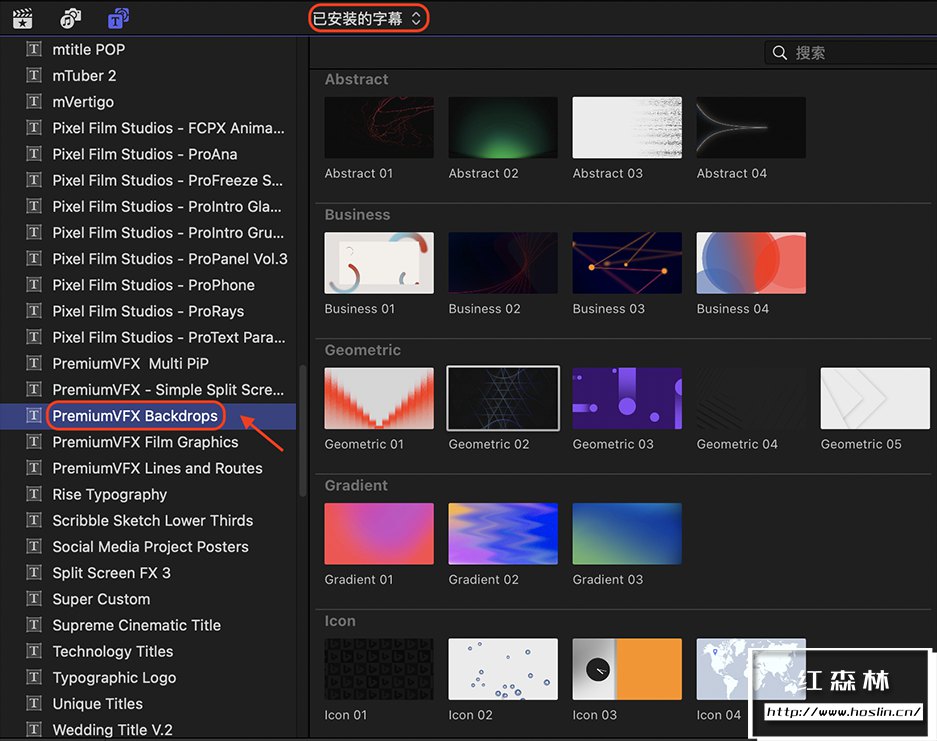Open the hoslin.cn watermark link
Image resolution: width=937 pixels, height=741 pixels.
pyautogui.click(x=843, y=713)
